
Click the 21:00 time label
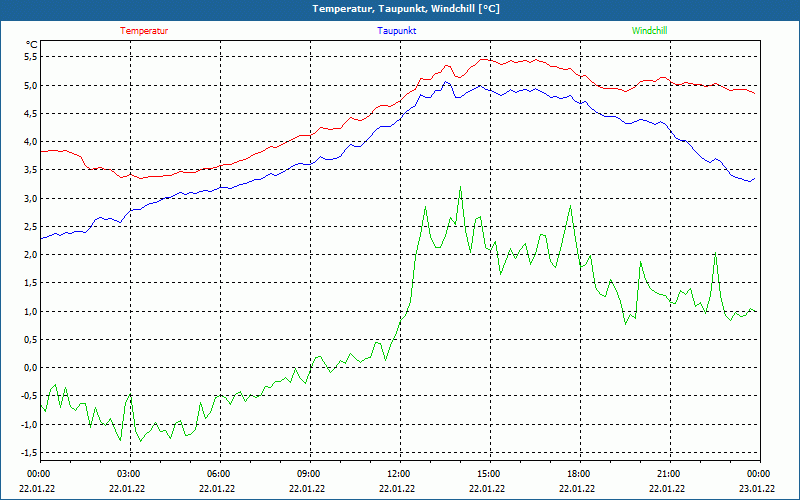tap(670, 474)
